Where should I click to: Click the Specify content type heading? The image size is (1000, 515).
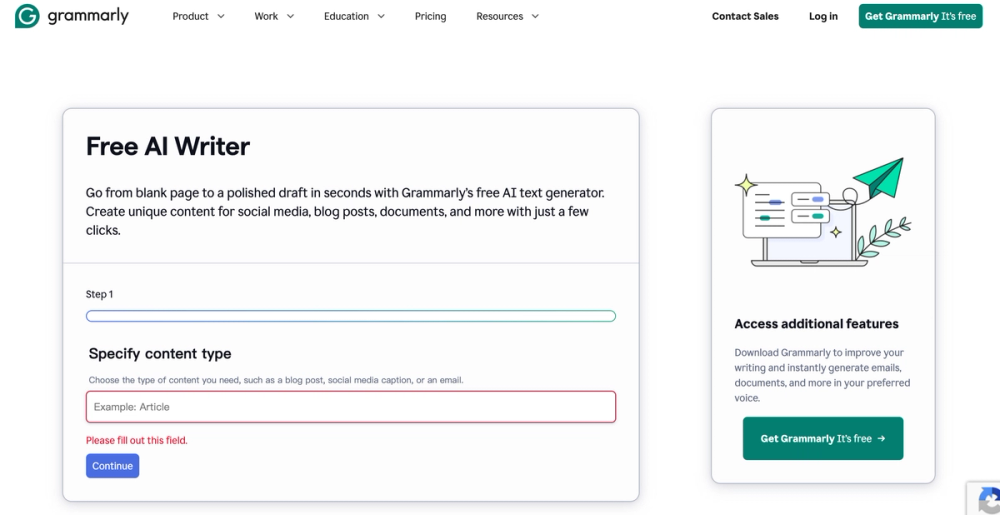click(x=160, y=354)
